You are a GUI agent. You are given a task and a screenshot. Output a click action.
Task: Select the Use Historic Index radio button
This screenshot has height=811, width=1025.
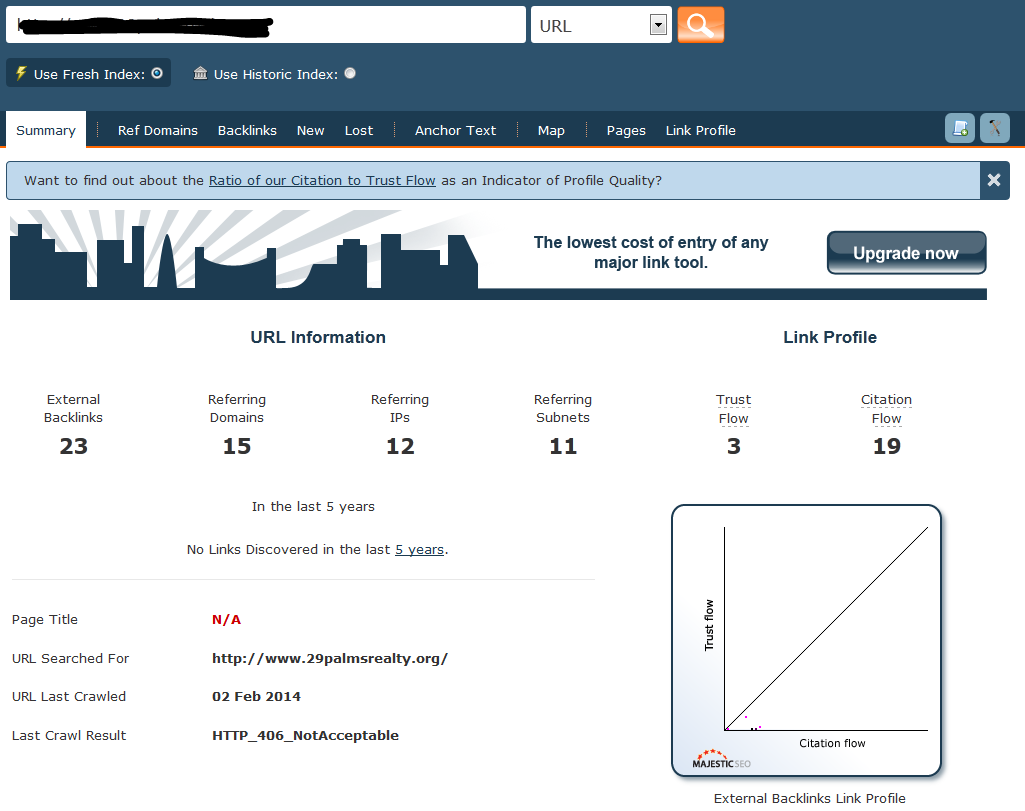350,73
